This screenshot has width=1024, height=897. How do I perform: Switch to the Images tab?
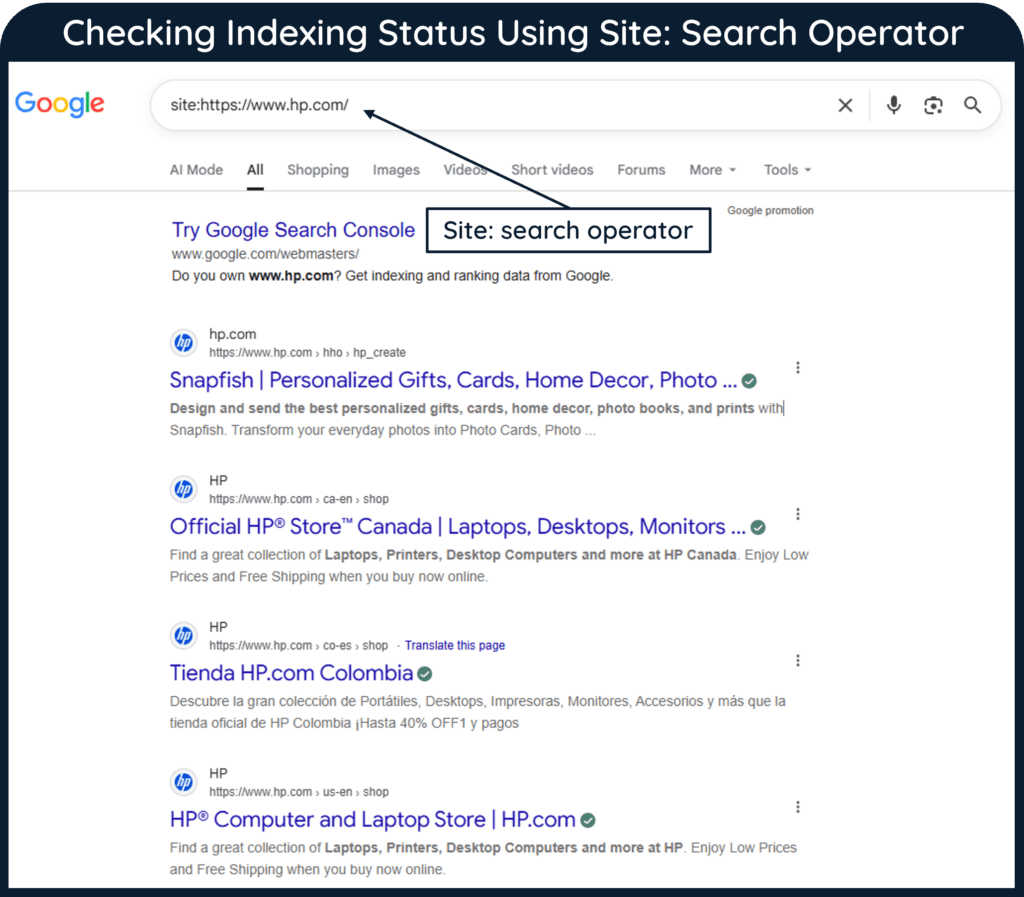tap(396, 170)
